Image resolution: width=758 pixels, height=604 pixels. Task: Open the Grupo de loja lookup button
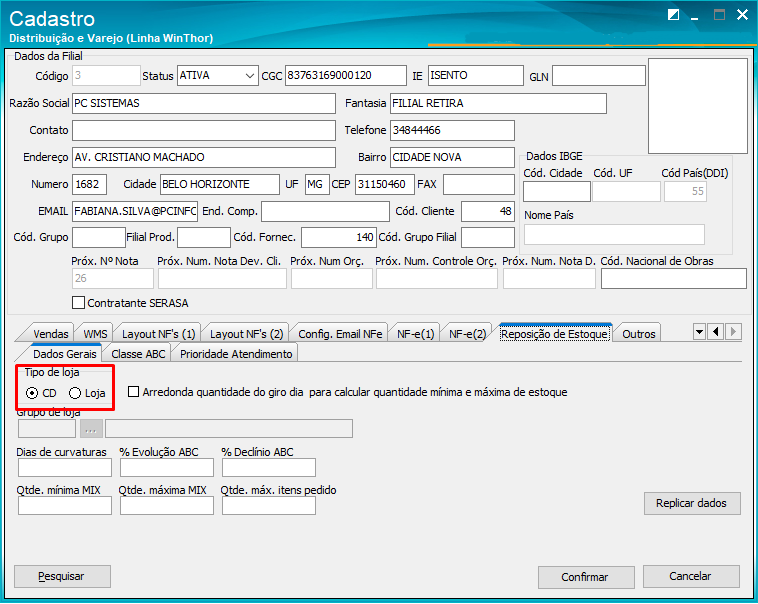point(91,429)
